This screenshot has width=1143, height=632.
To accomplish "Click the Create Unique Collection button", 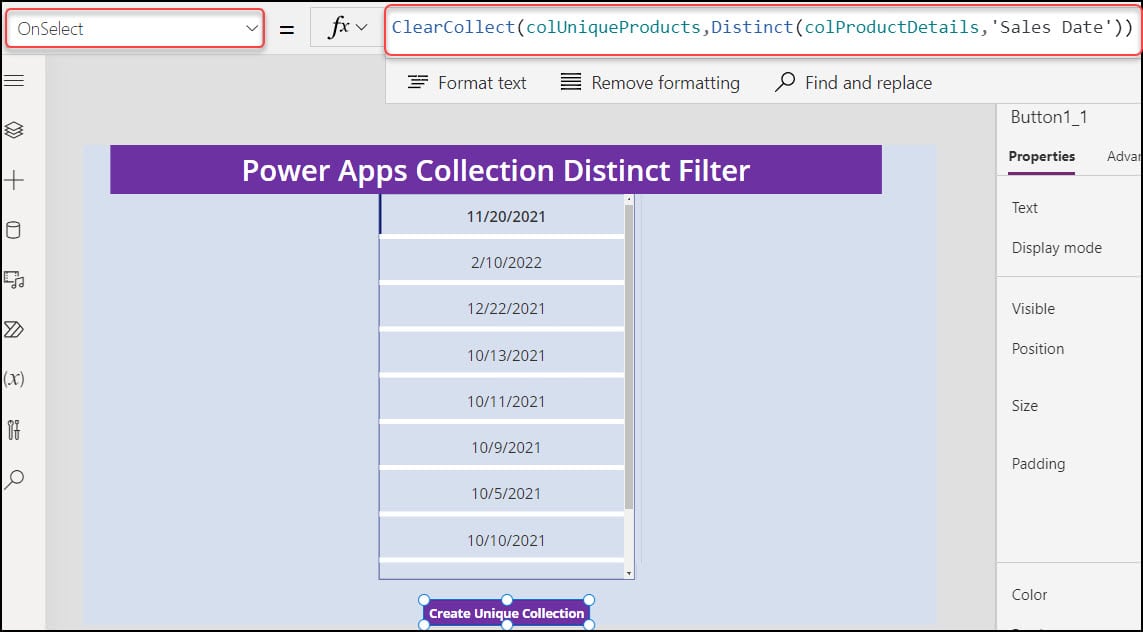I will [506, 612].
